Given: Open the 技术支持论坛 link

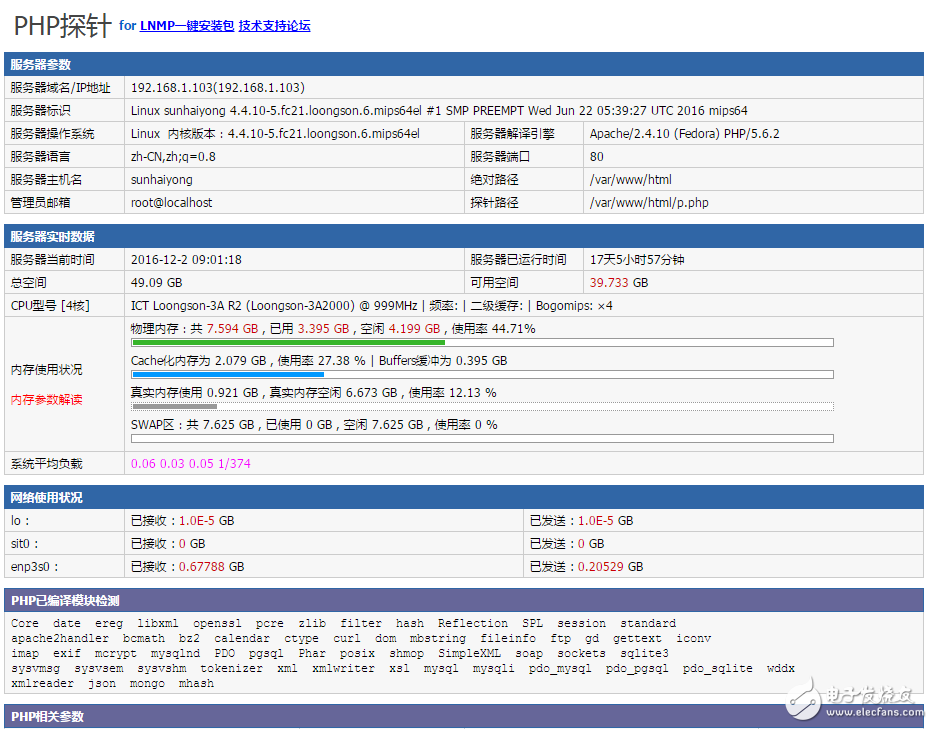Looking at the screenshot, I should (x=274, y=26).
